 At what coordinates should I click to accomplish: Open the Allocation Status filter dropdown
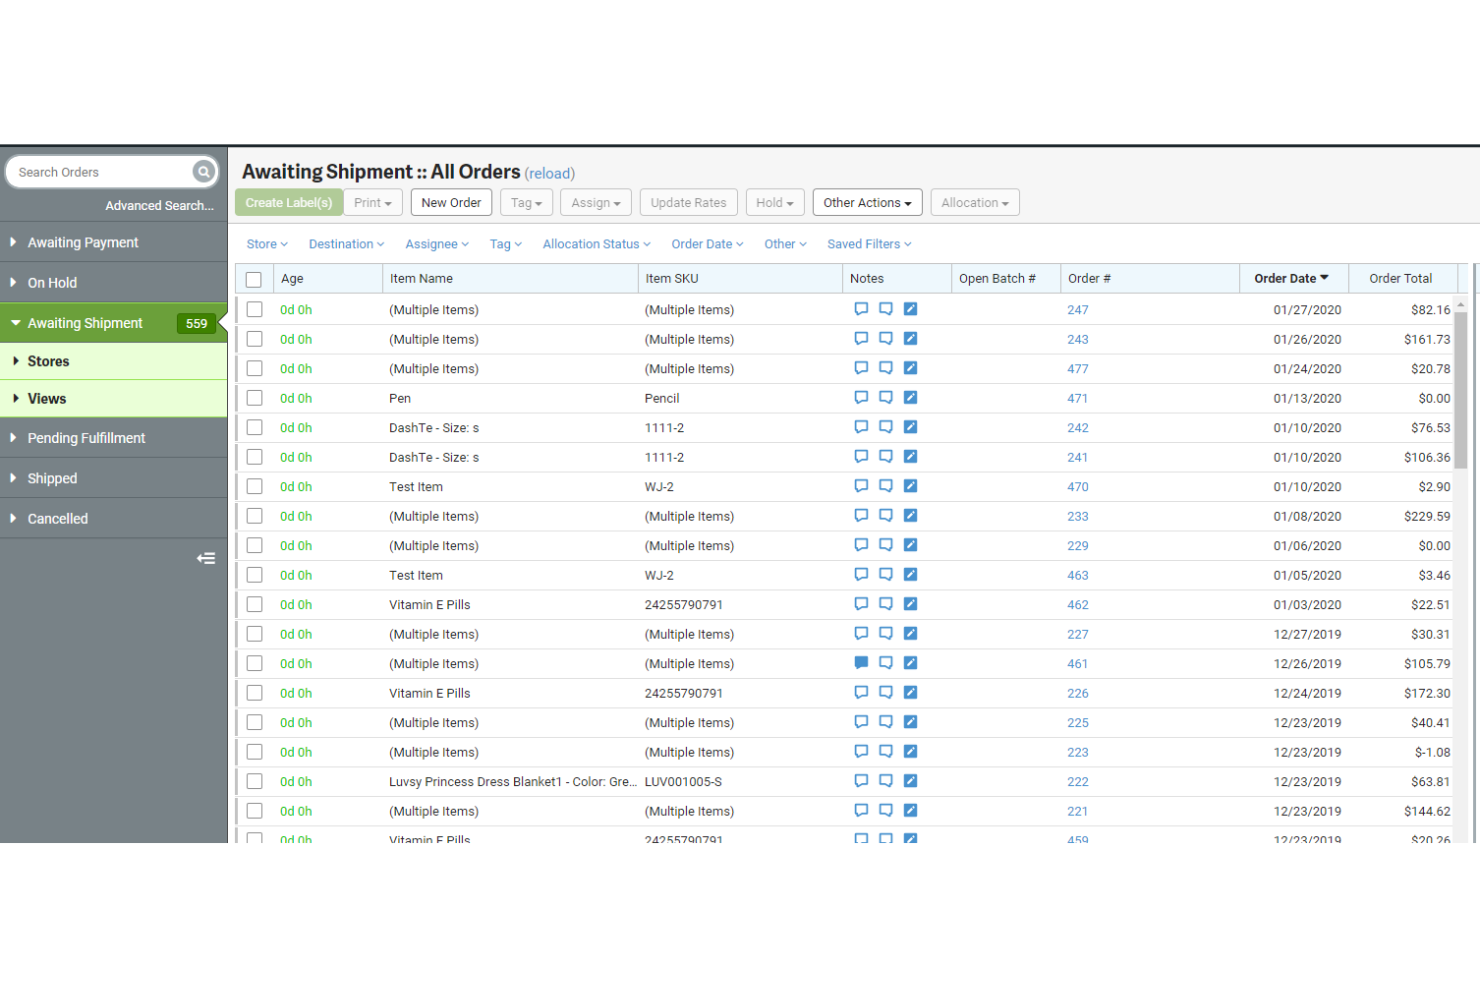(x=596, y=244)
